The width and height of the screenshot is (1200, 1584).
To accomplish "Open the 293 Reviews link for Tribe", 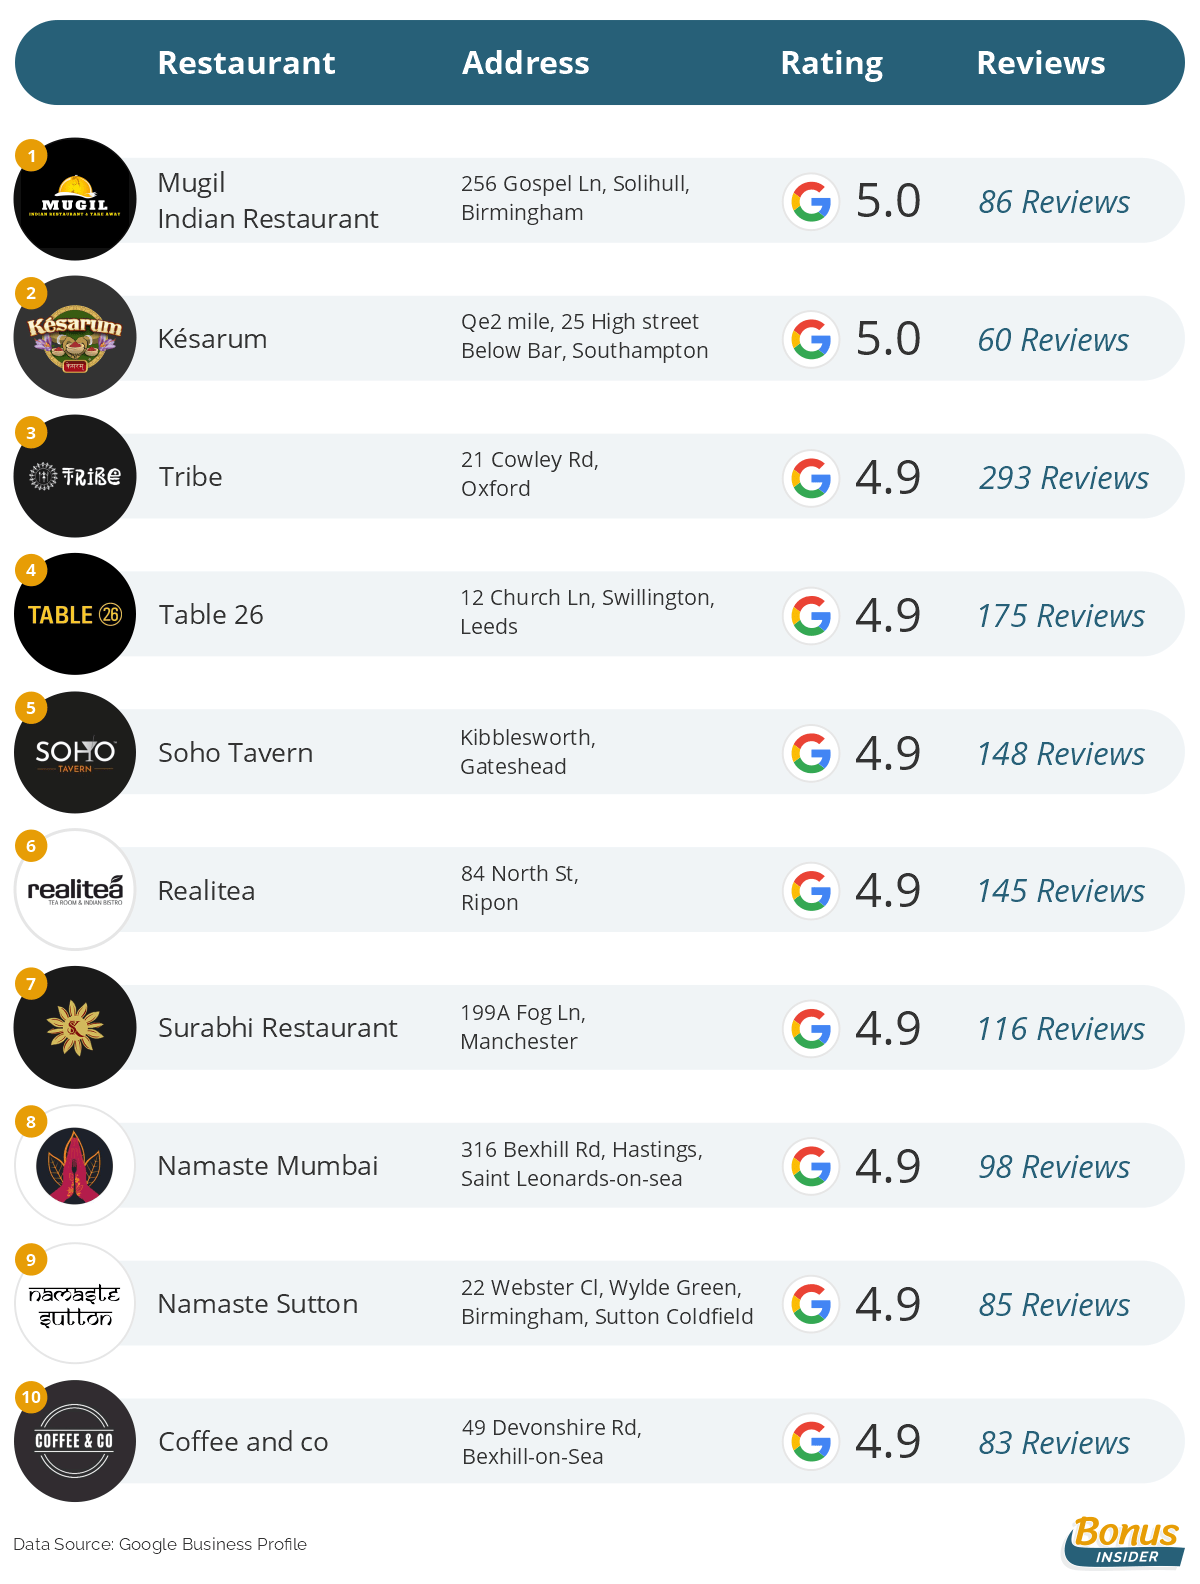I will click(x=1064, y=478).
